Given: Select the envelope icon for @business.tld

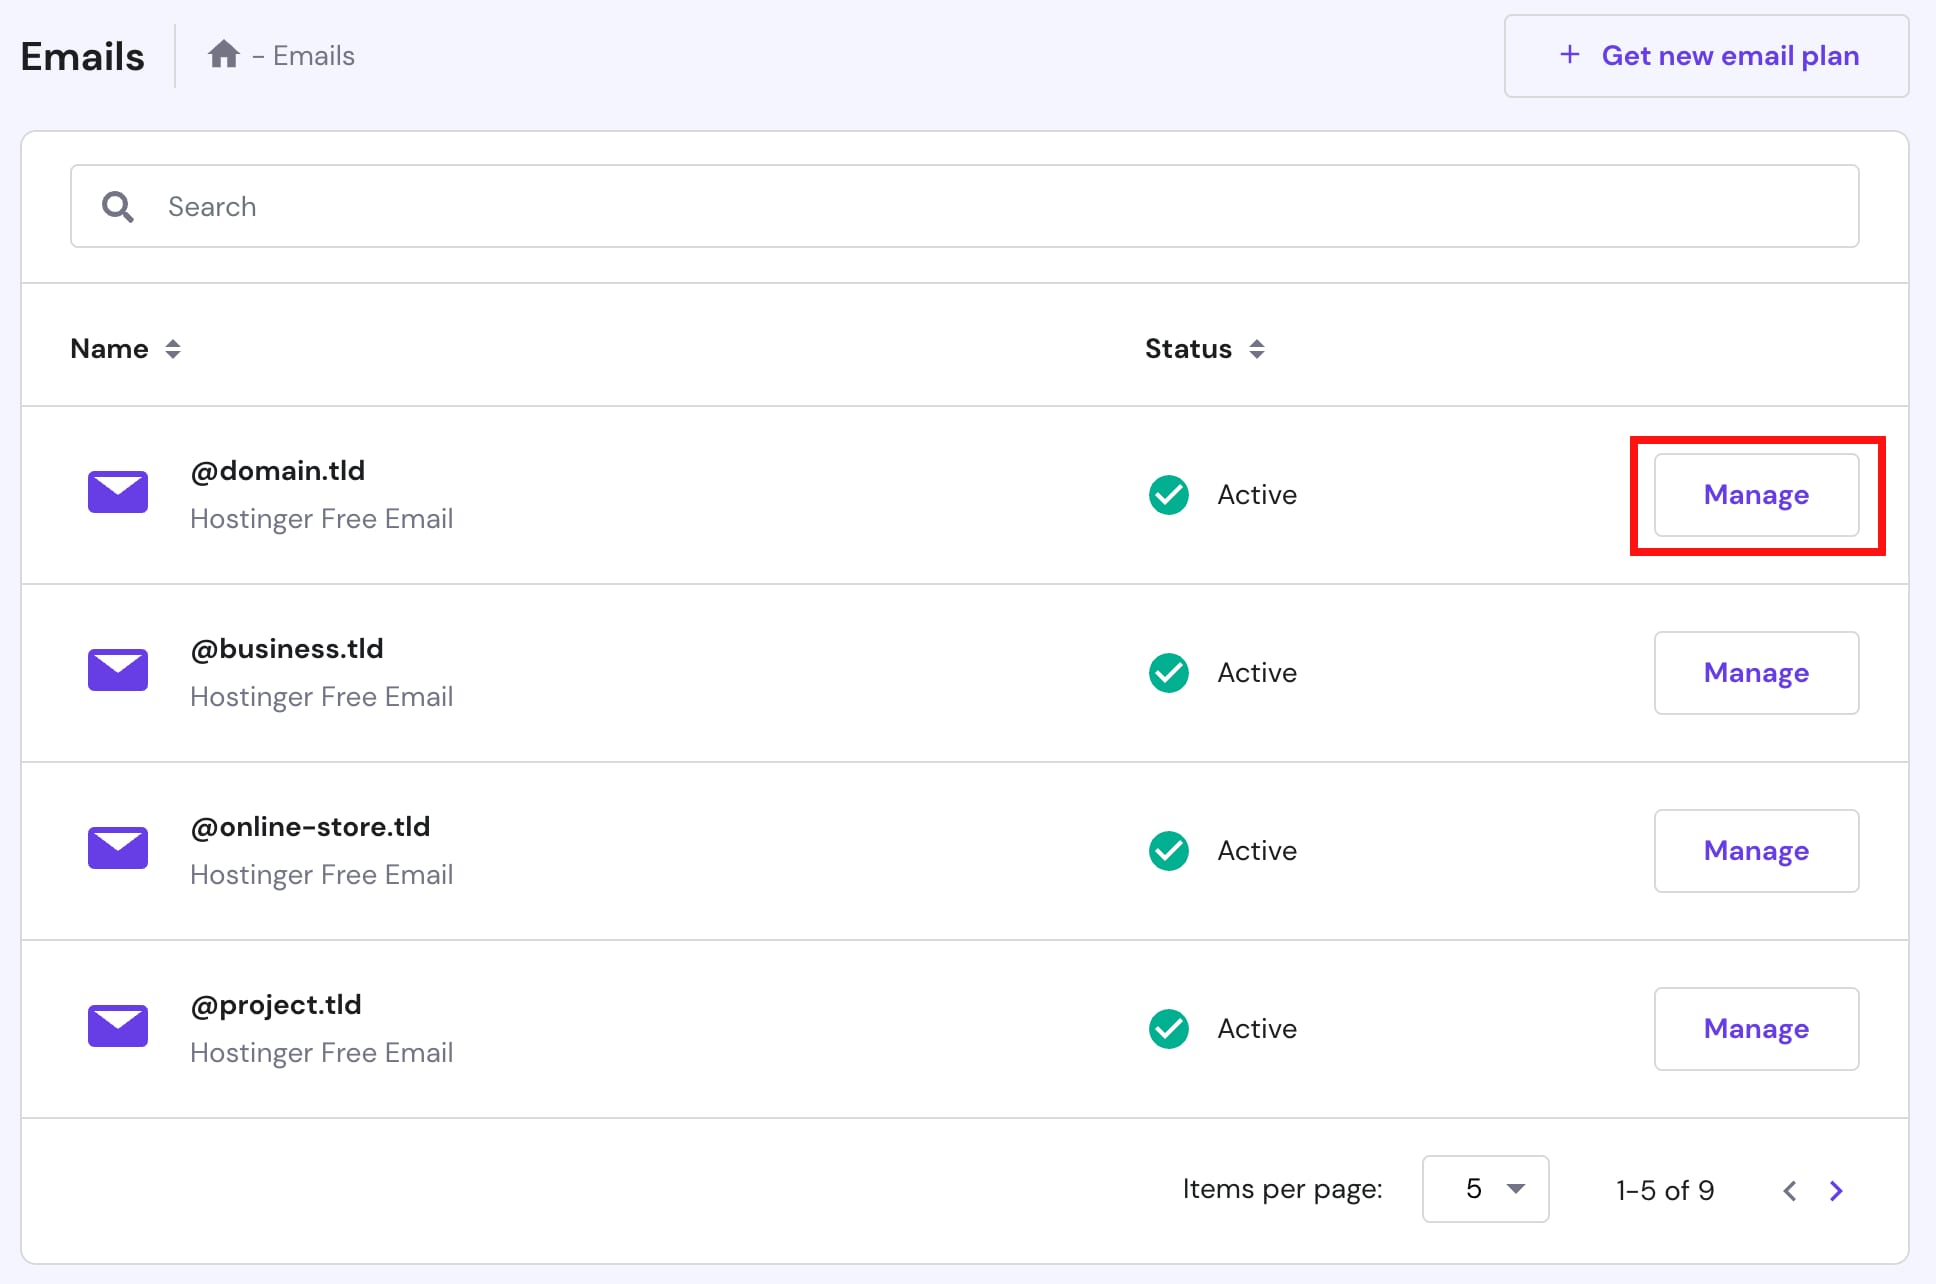Looking at the screenshot, I should pos(117,670).
